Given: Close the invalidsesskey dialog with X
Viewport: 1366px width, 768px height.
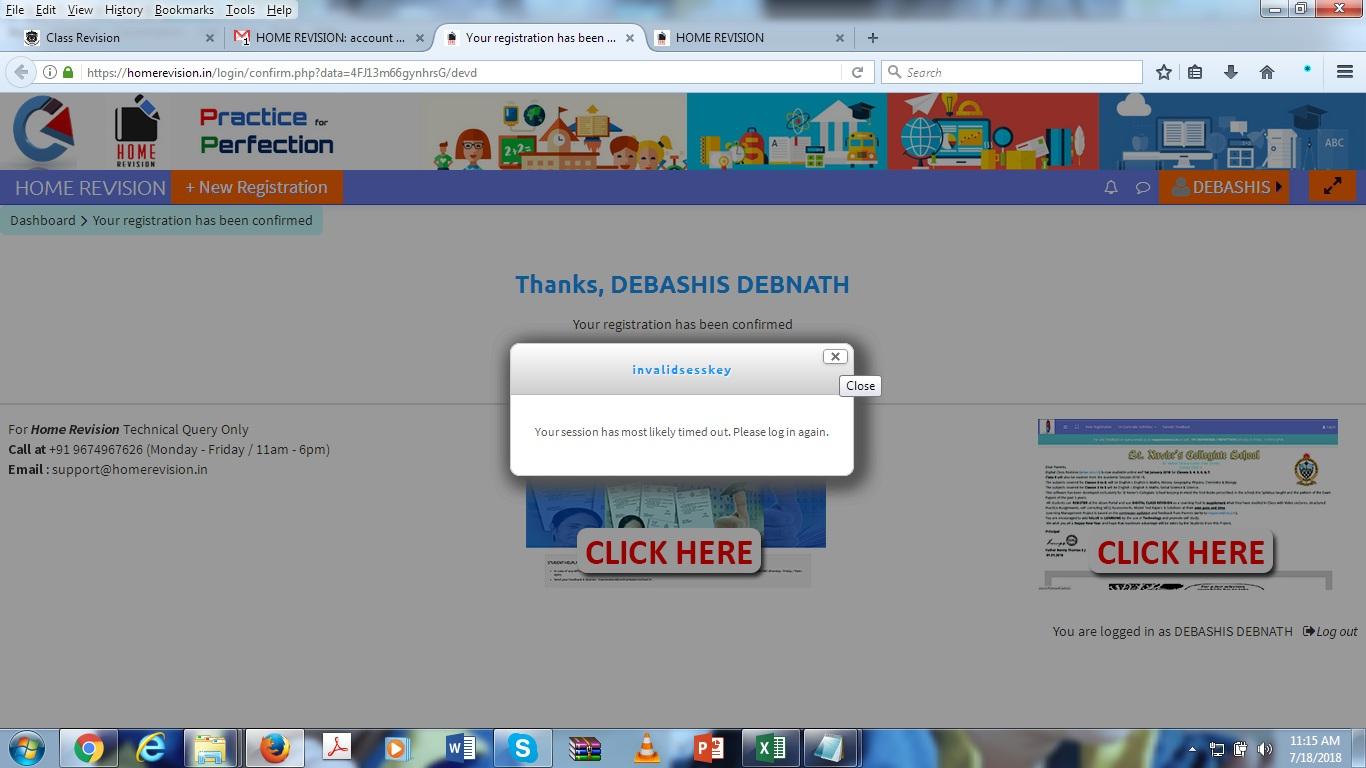Looking at the screenshot, I should point(835,356).
